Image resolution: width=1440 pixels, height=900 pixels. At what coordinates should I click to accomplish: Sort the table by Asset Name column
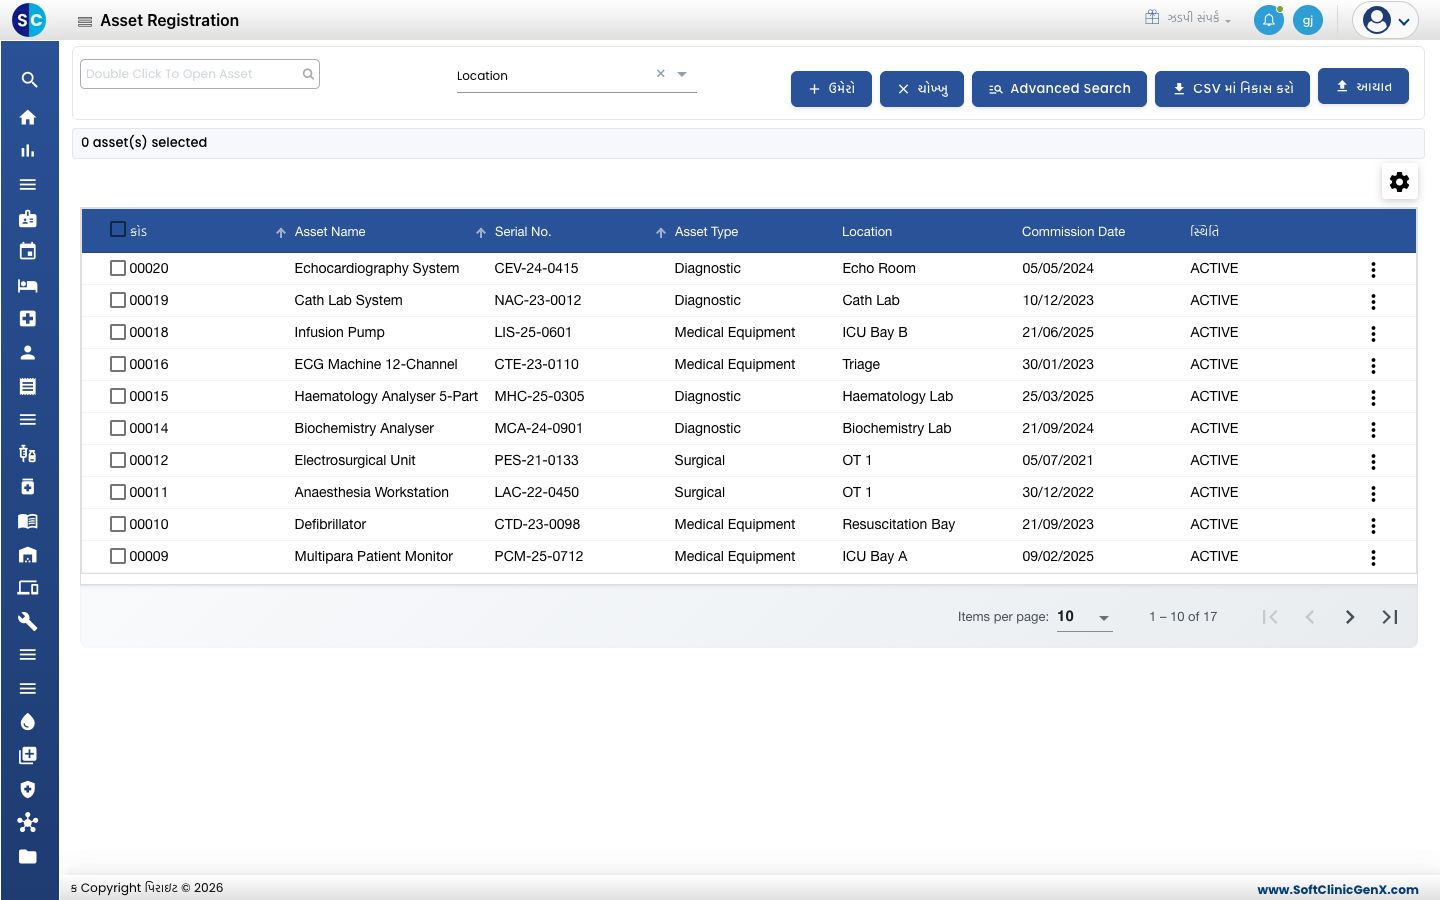click(x=329, y=232)
